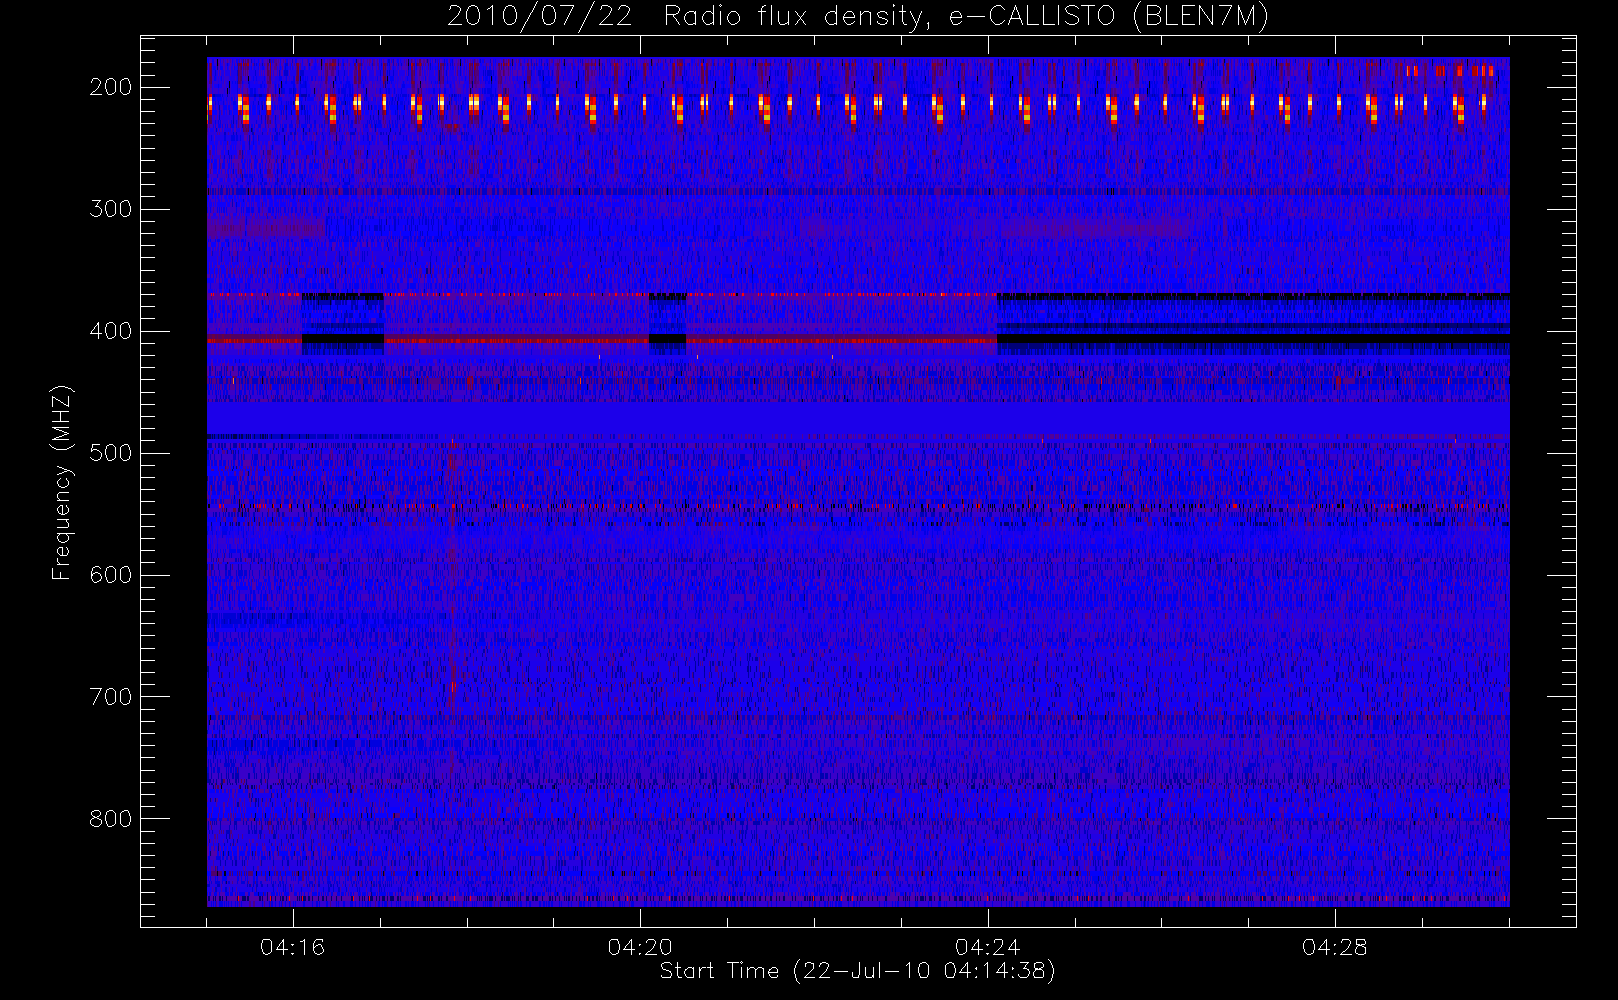The height and width of the screenshot is (1000, 1618).
Task: Click the 400 frequency tick label
Action: pyautogui.click(x=111, y=331)
